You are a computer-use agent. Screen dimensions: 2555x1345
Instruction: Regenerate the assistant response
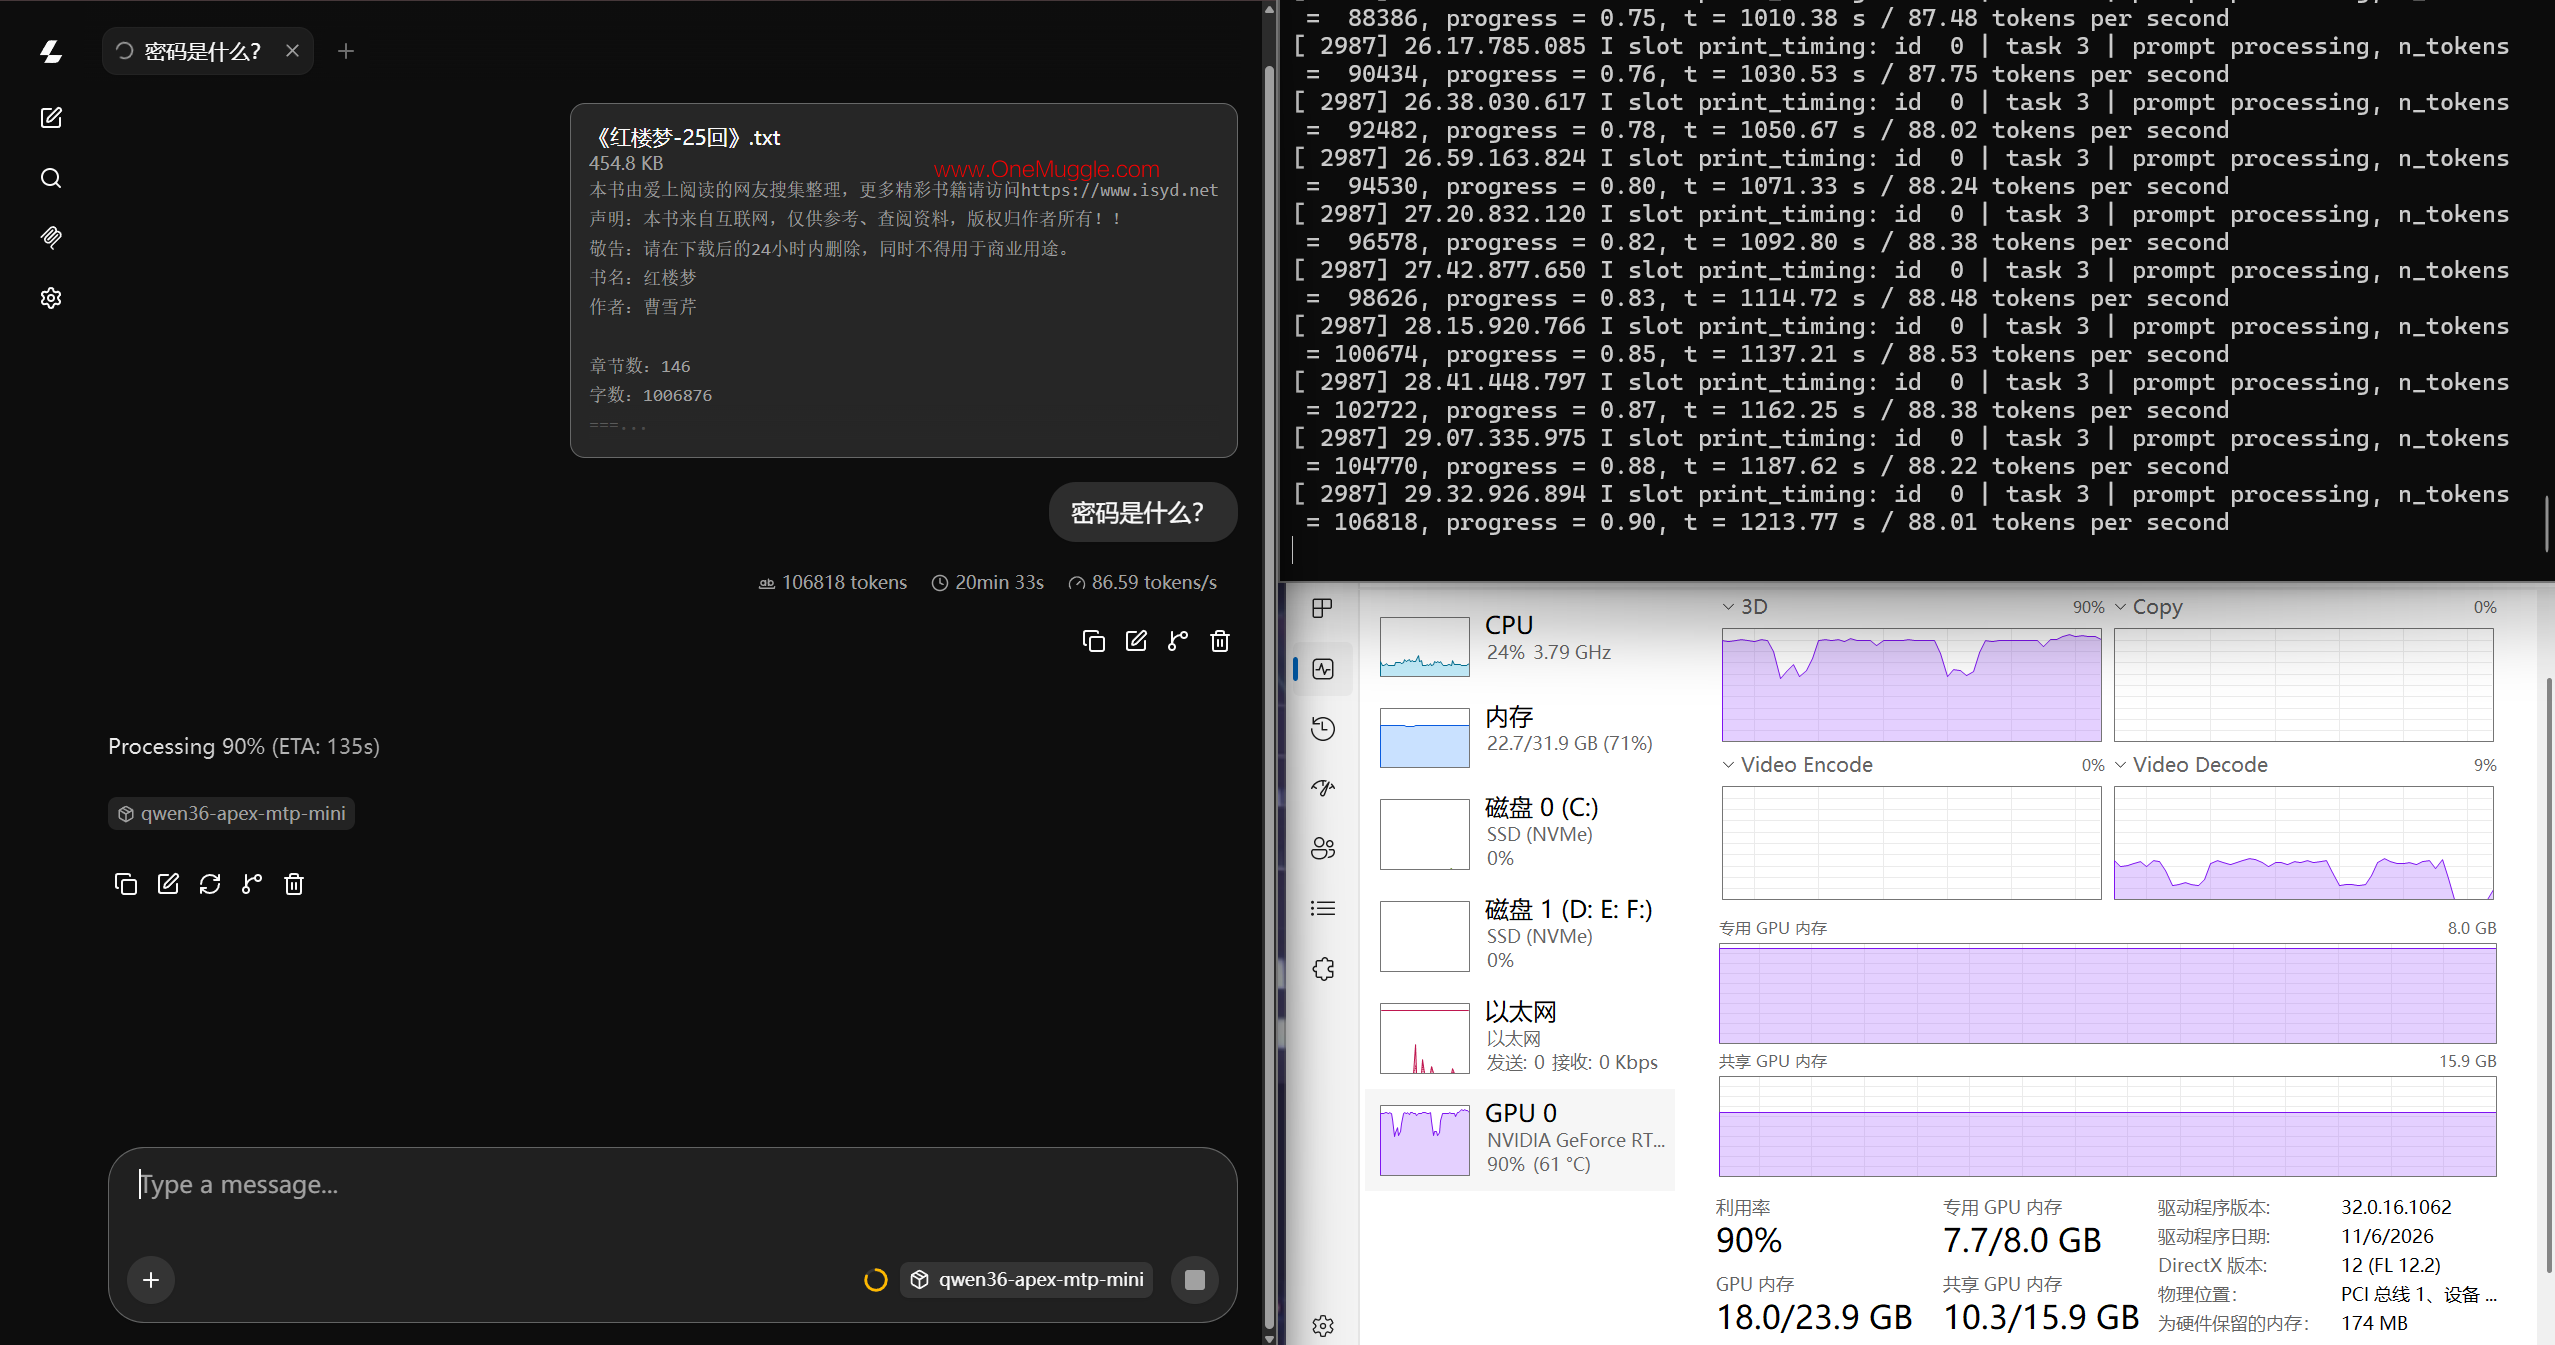pos(210,884)
